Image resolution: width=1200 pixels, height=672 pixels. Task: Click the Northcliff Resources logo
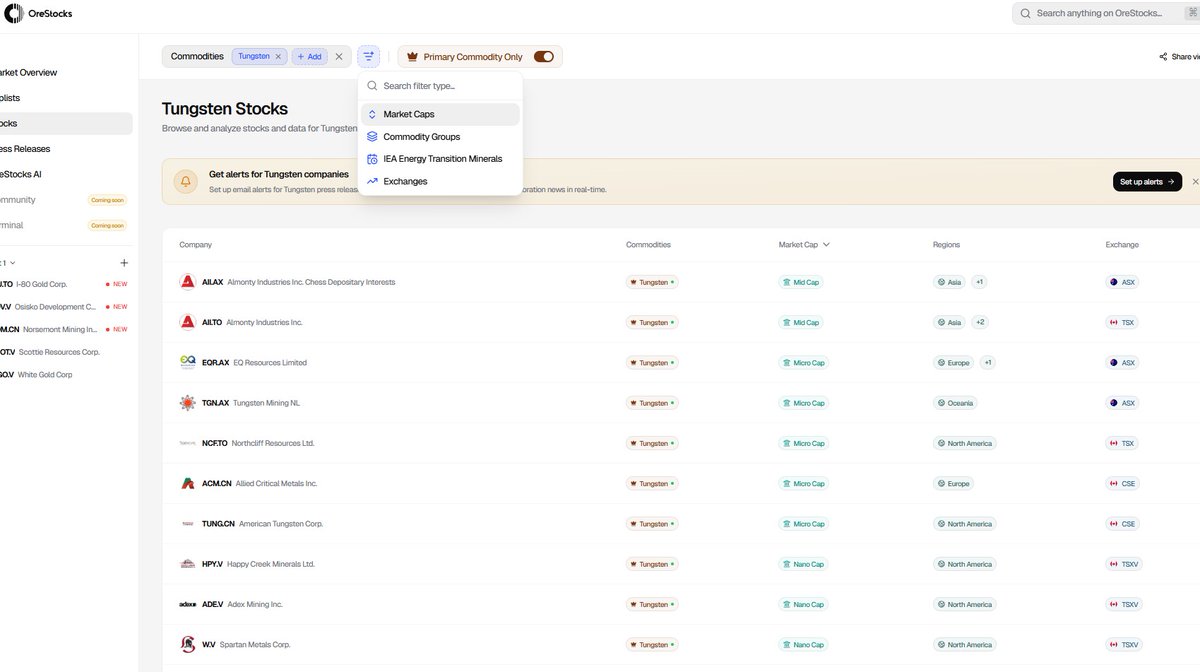coord(187,443)
